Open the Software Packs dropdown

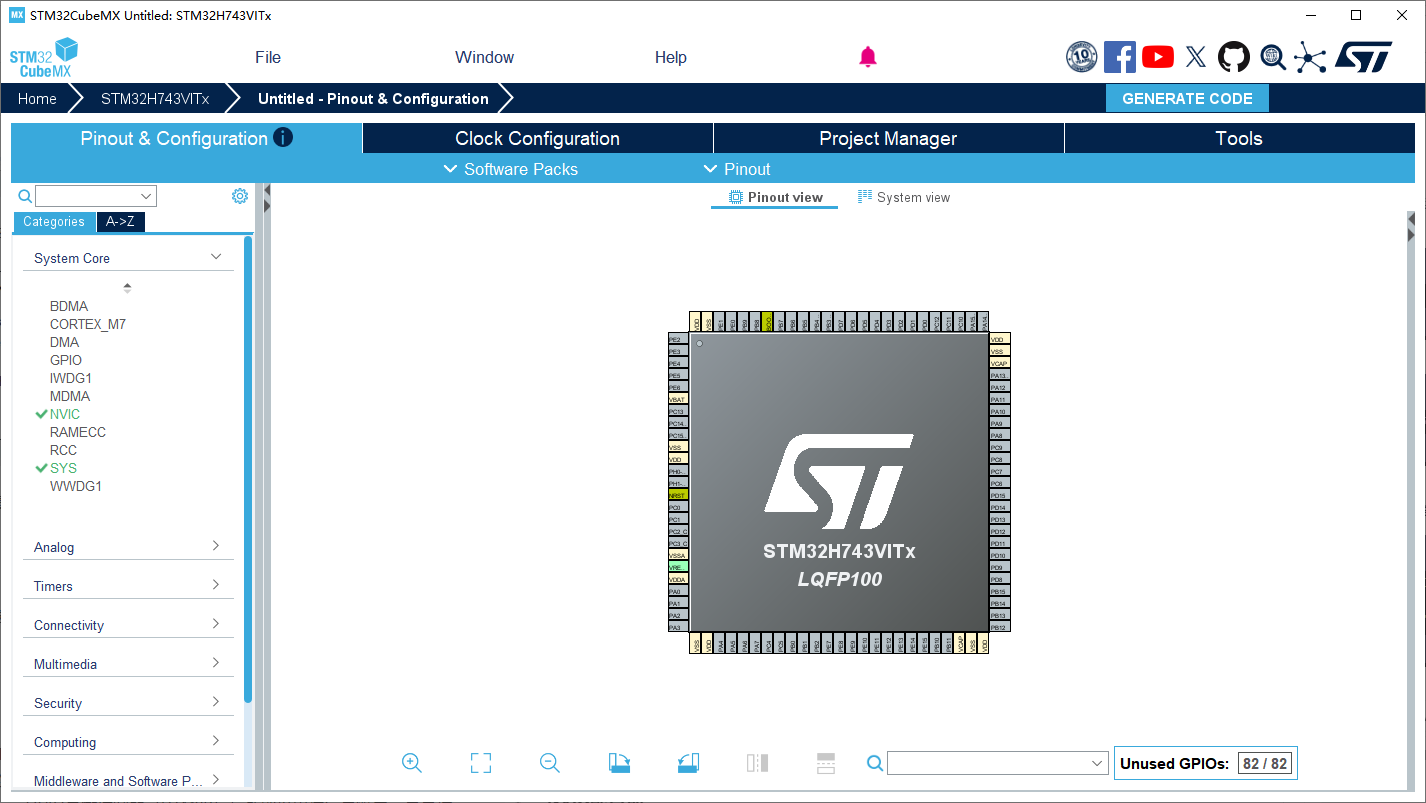pyautogui.click(x=510, y=169)
